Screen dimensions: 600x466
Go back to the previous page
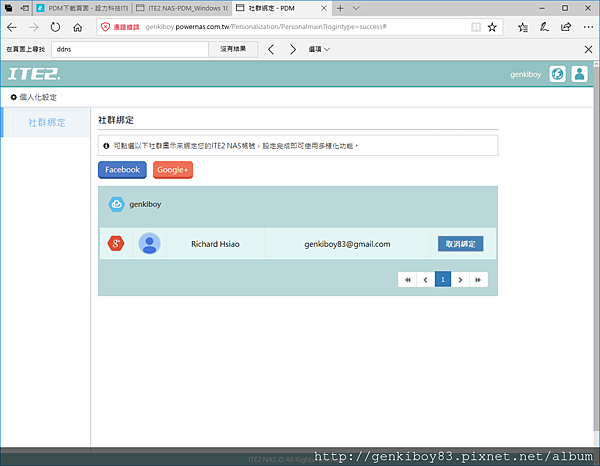[12, 27]
